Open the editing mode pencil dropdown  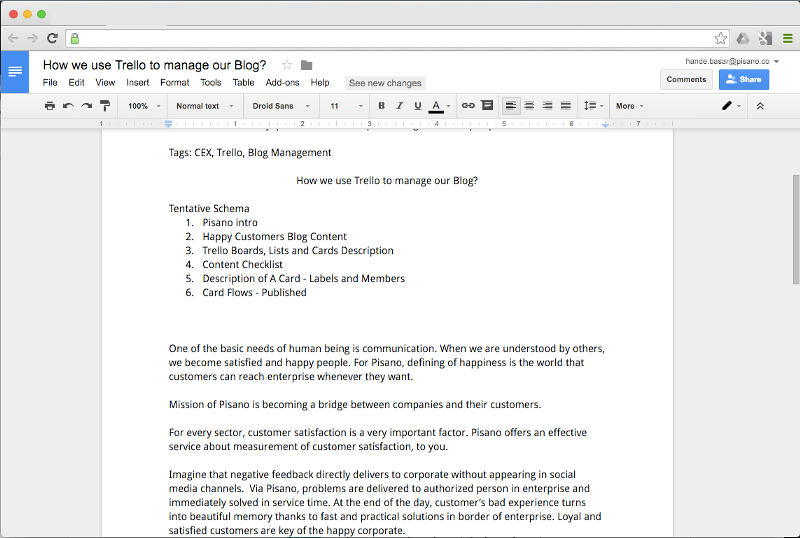tap(731, 106)
